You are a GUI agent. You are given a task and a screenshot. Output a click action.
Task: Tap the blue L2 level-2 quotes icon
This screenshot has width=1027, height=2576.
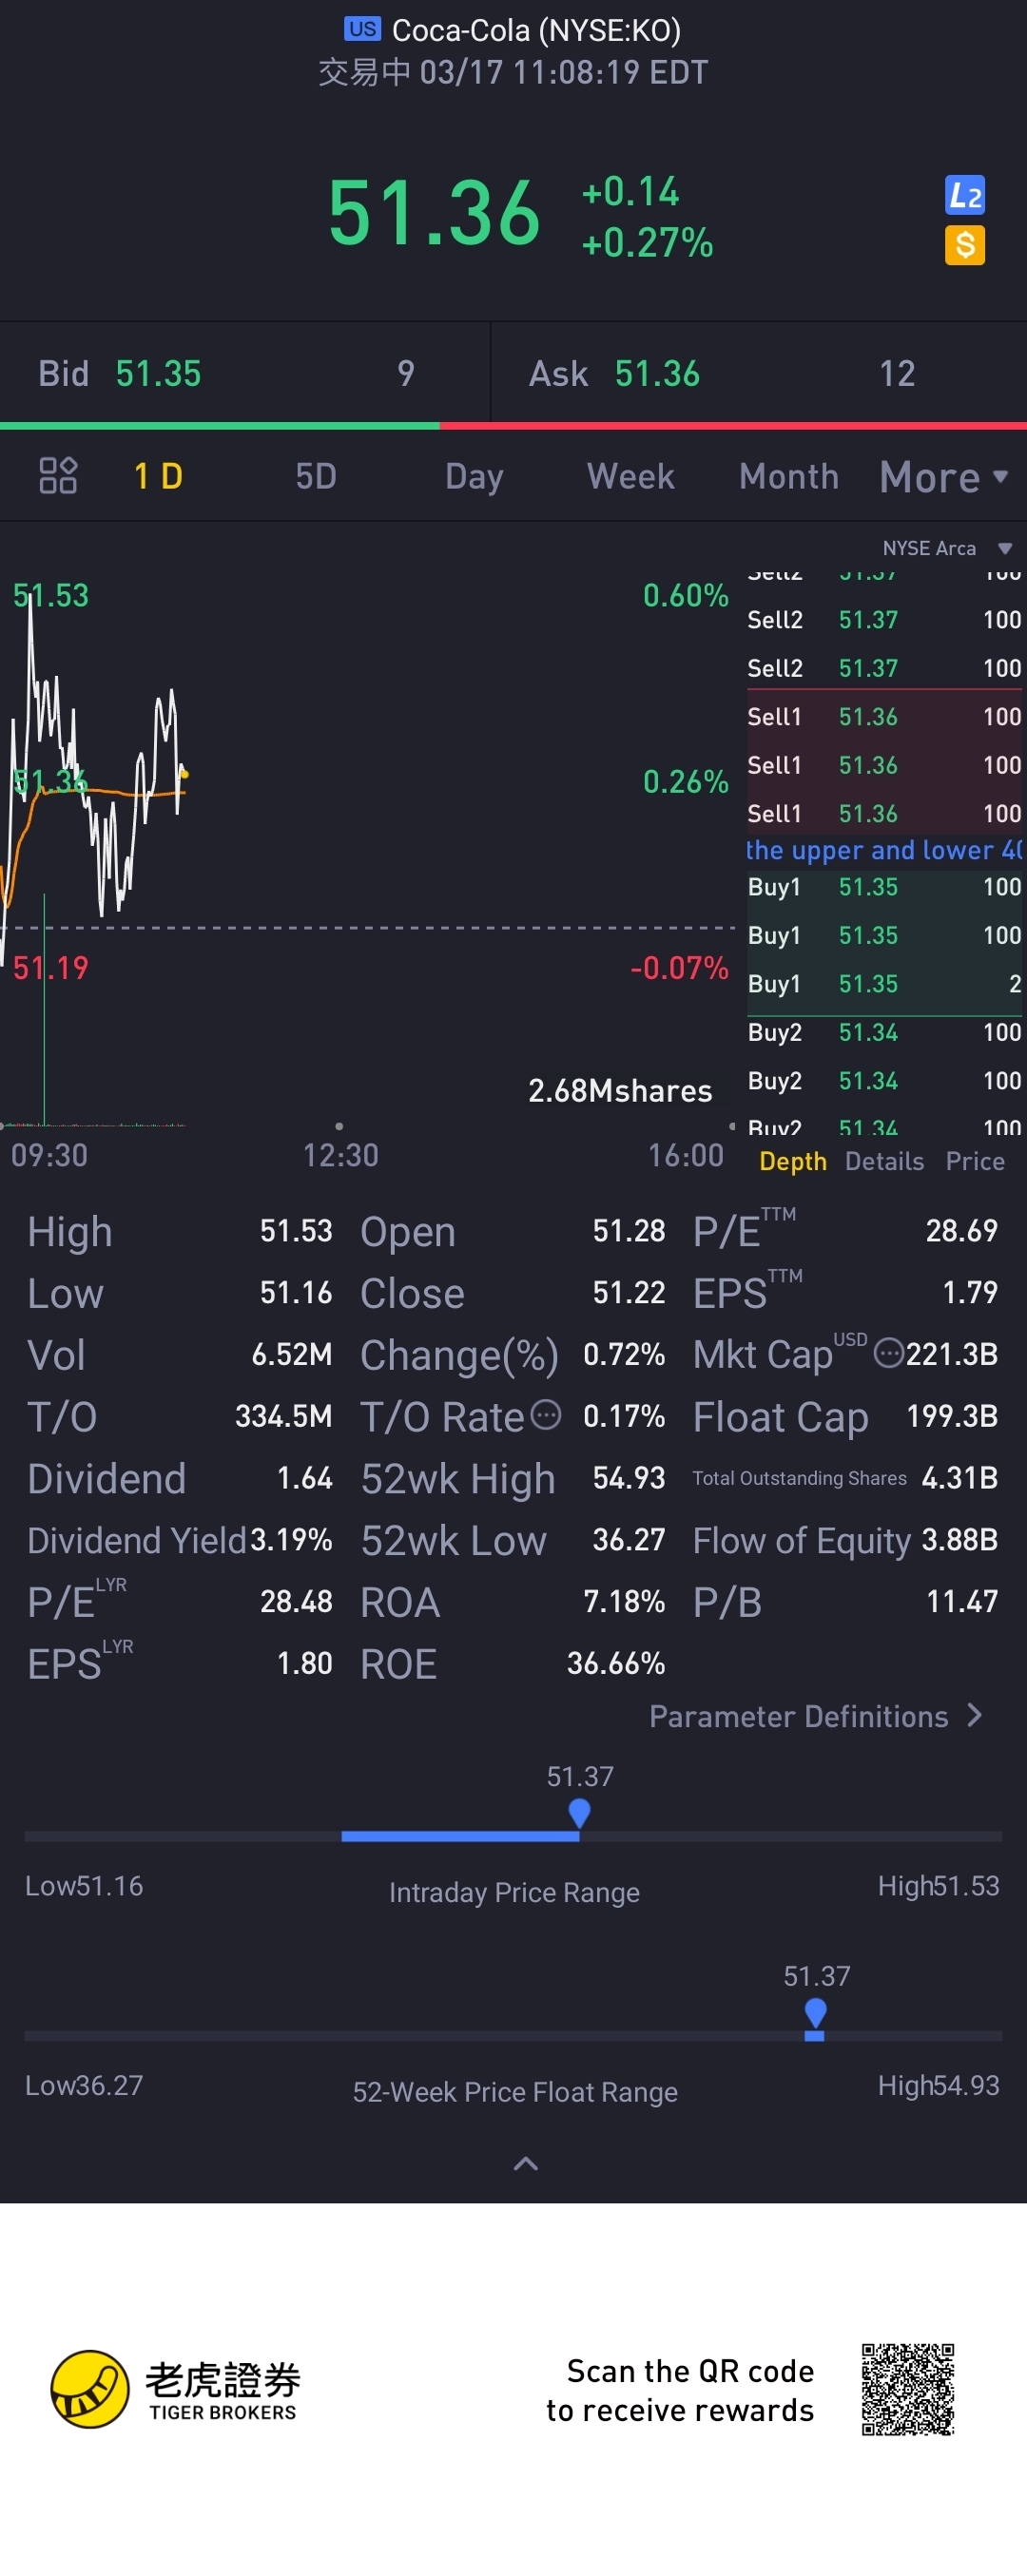pos(964,195)
